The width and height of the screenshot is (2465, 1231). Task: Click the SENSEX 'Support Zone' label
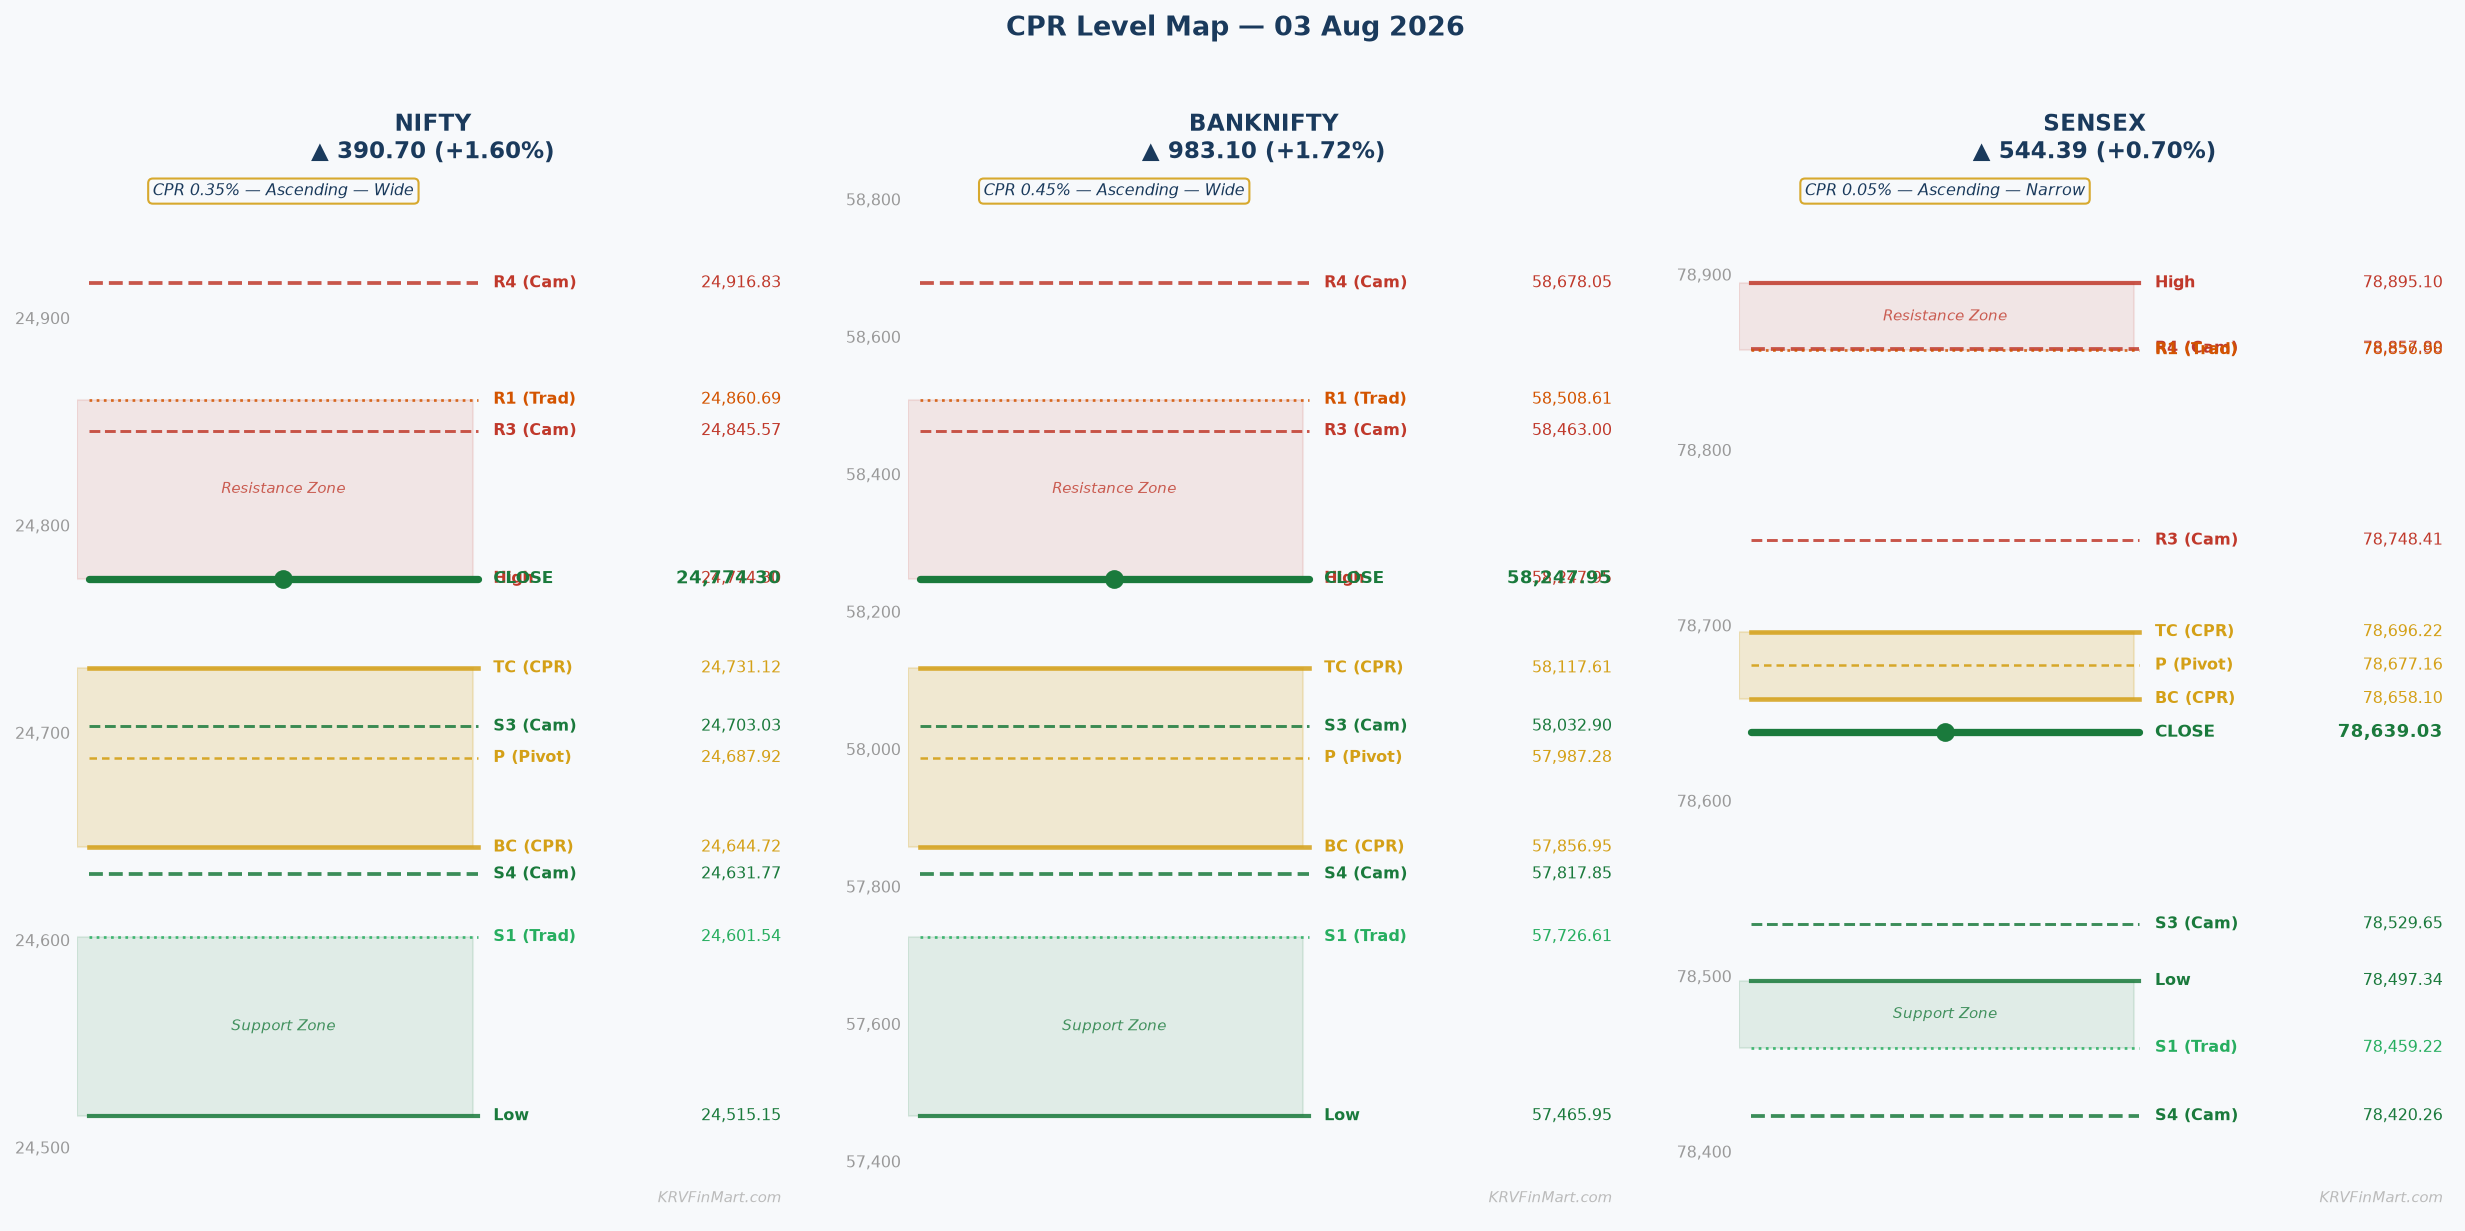[1945, 1013]
